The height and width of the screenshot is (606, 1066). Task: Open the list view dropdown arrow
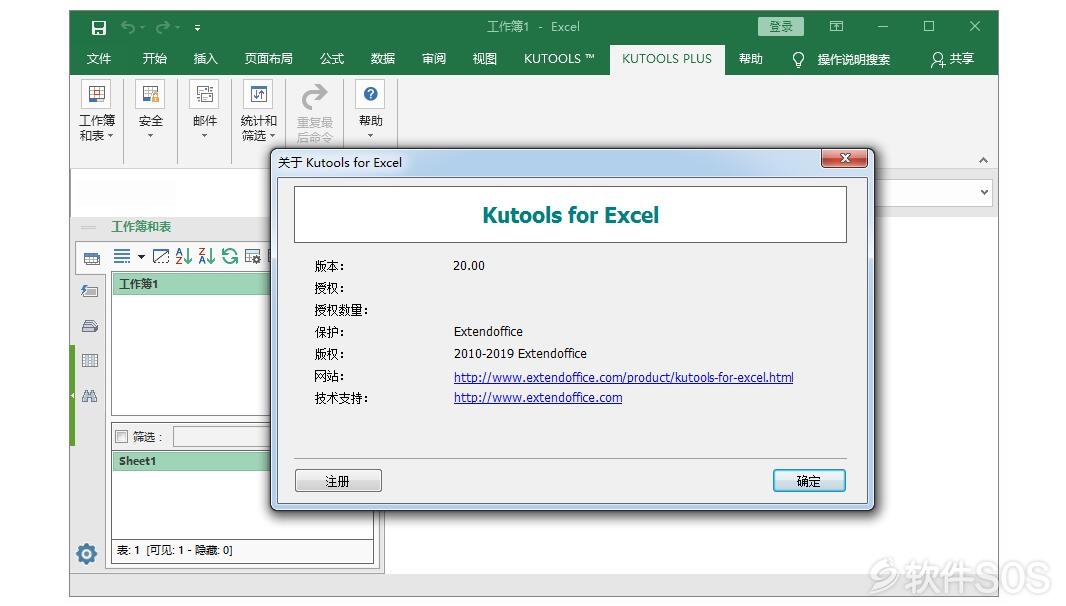141,257
